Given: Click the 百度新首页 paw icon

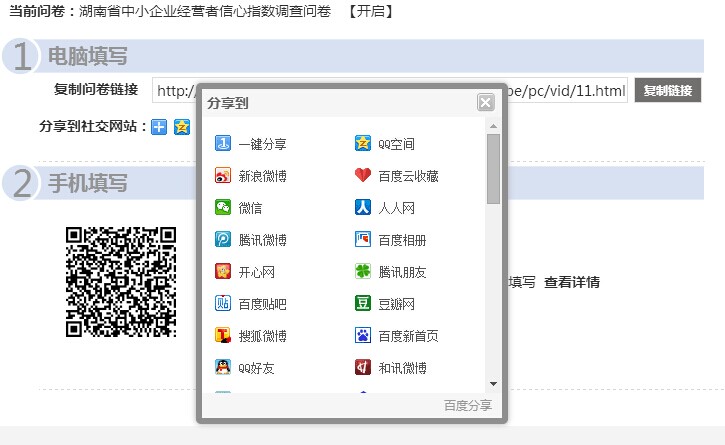Looking at the screenshot, I should [x=363, y=335].
